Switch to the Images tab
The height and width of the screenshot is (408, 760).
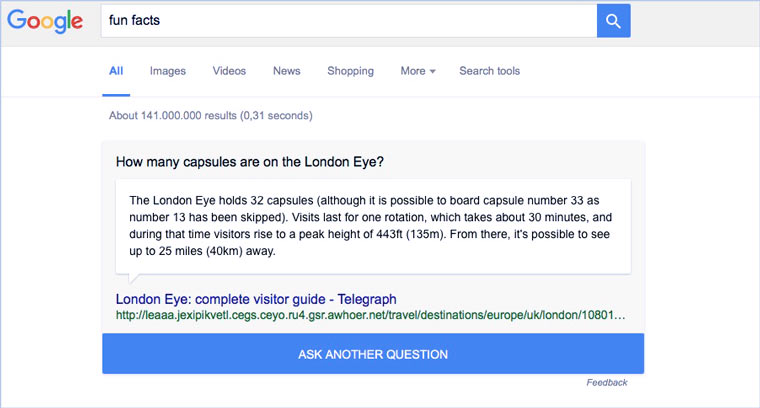pos(168,71)
